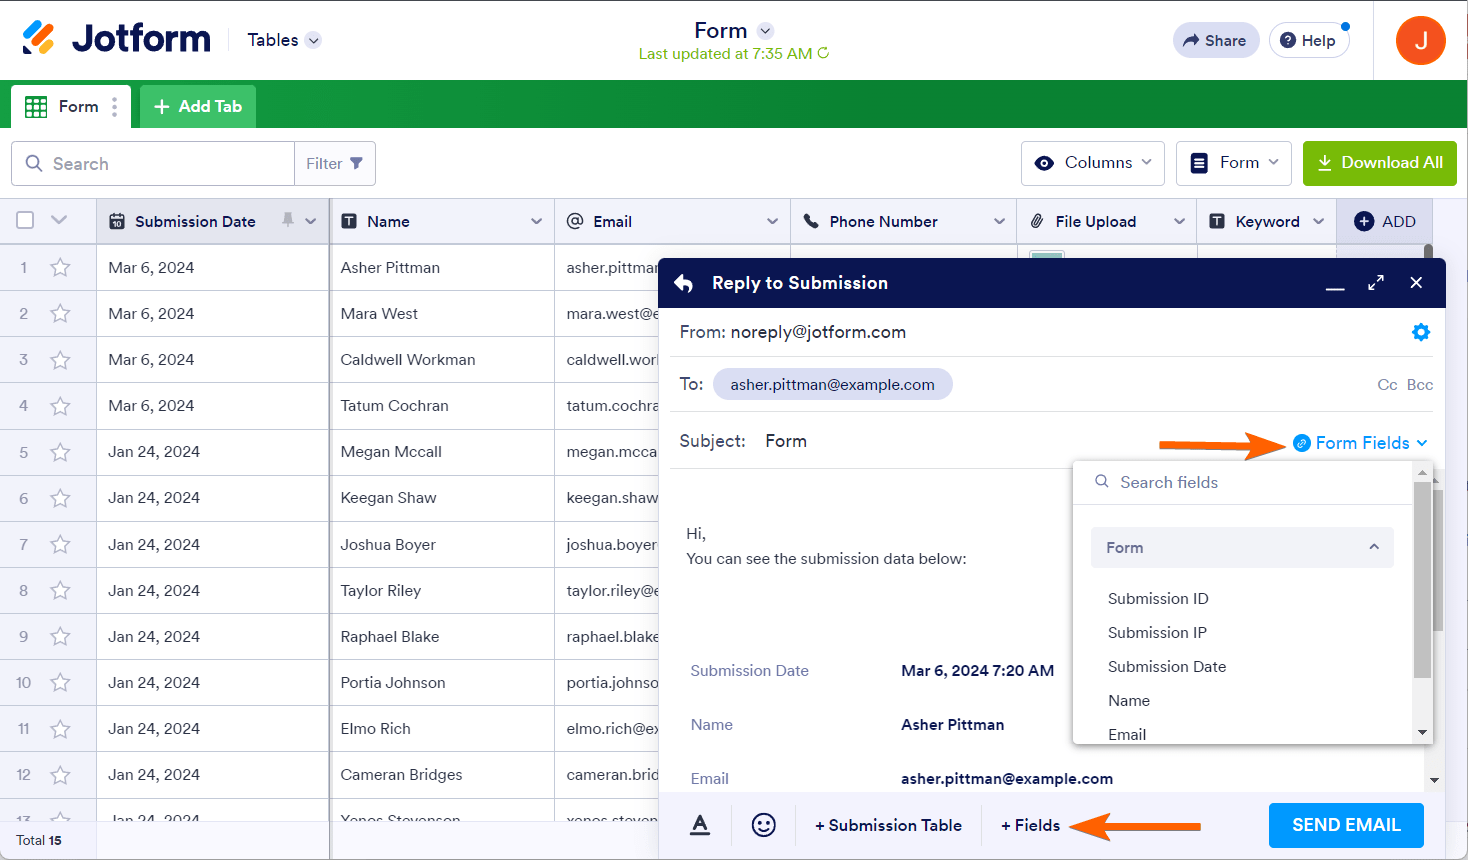Image resolution: width=1468 pixels, height=860 pixels.
Task: Open Keyword column dropdown menu
Action: tap(1318, 221)
